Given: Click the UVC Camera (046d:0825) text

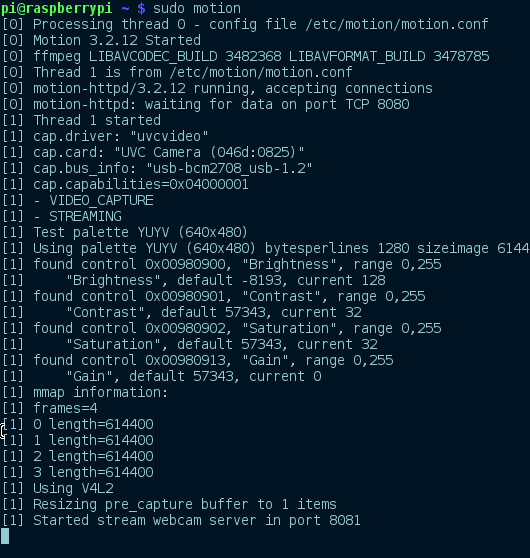Looking at the screenshot, I should click(x=209, y=152).
